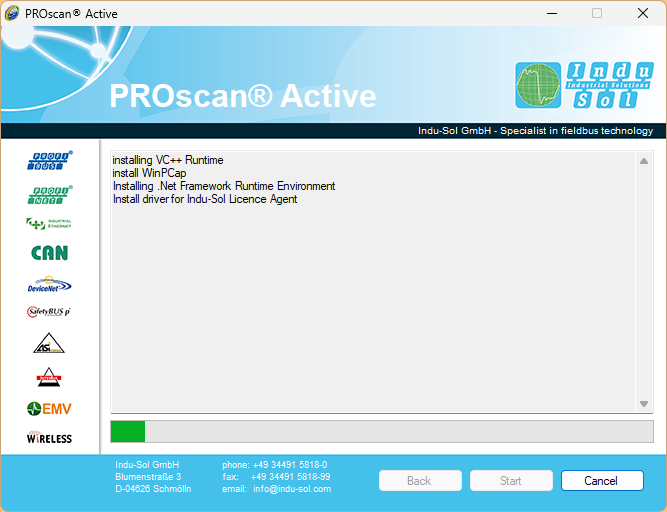Select the DeviceNet logo
The width and height of the screenshot is (667, 512).
49,284
